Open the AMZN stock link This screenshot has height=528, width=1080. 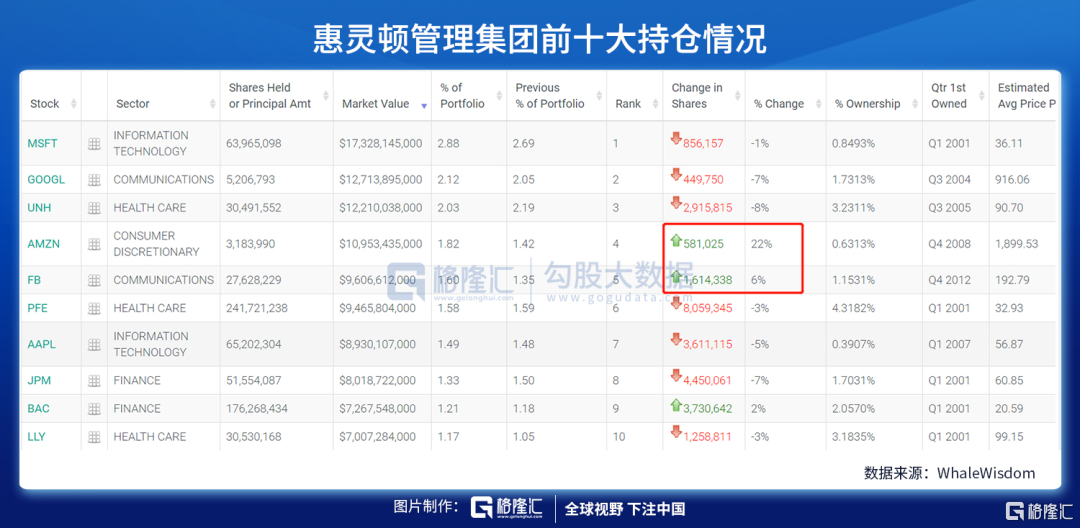(42, 244)
